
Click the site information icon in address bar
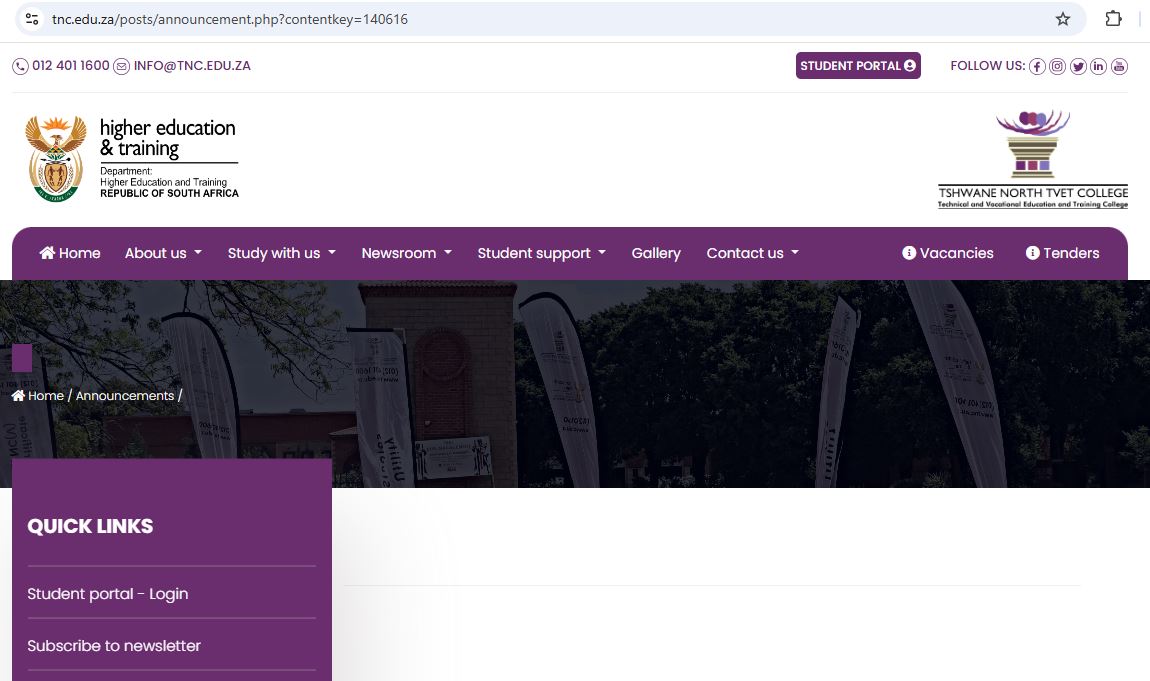coord(32,19)
